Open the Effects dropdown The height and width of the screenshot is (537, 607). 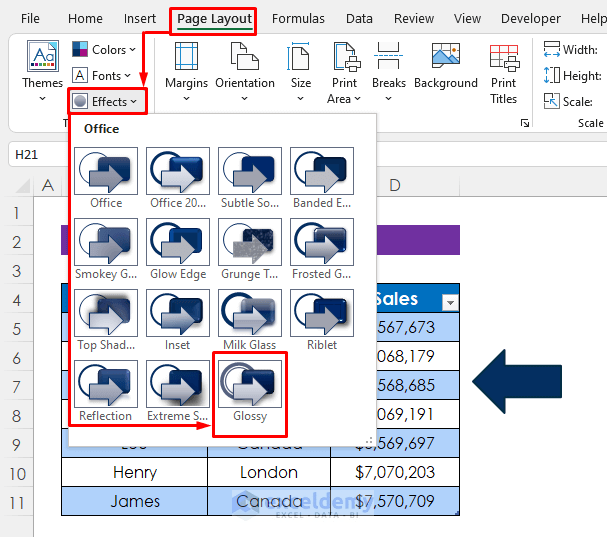pyautogui.click(x=108, y=101)
